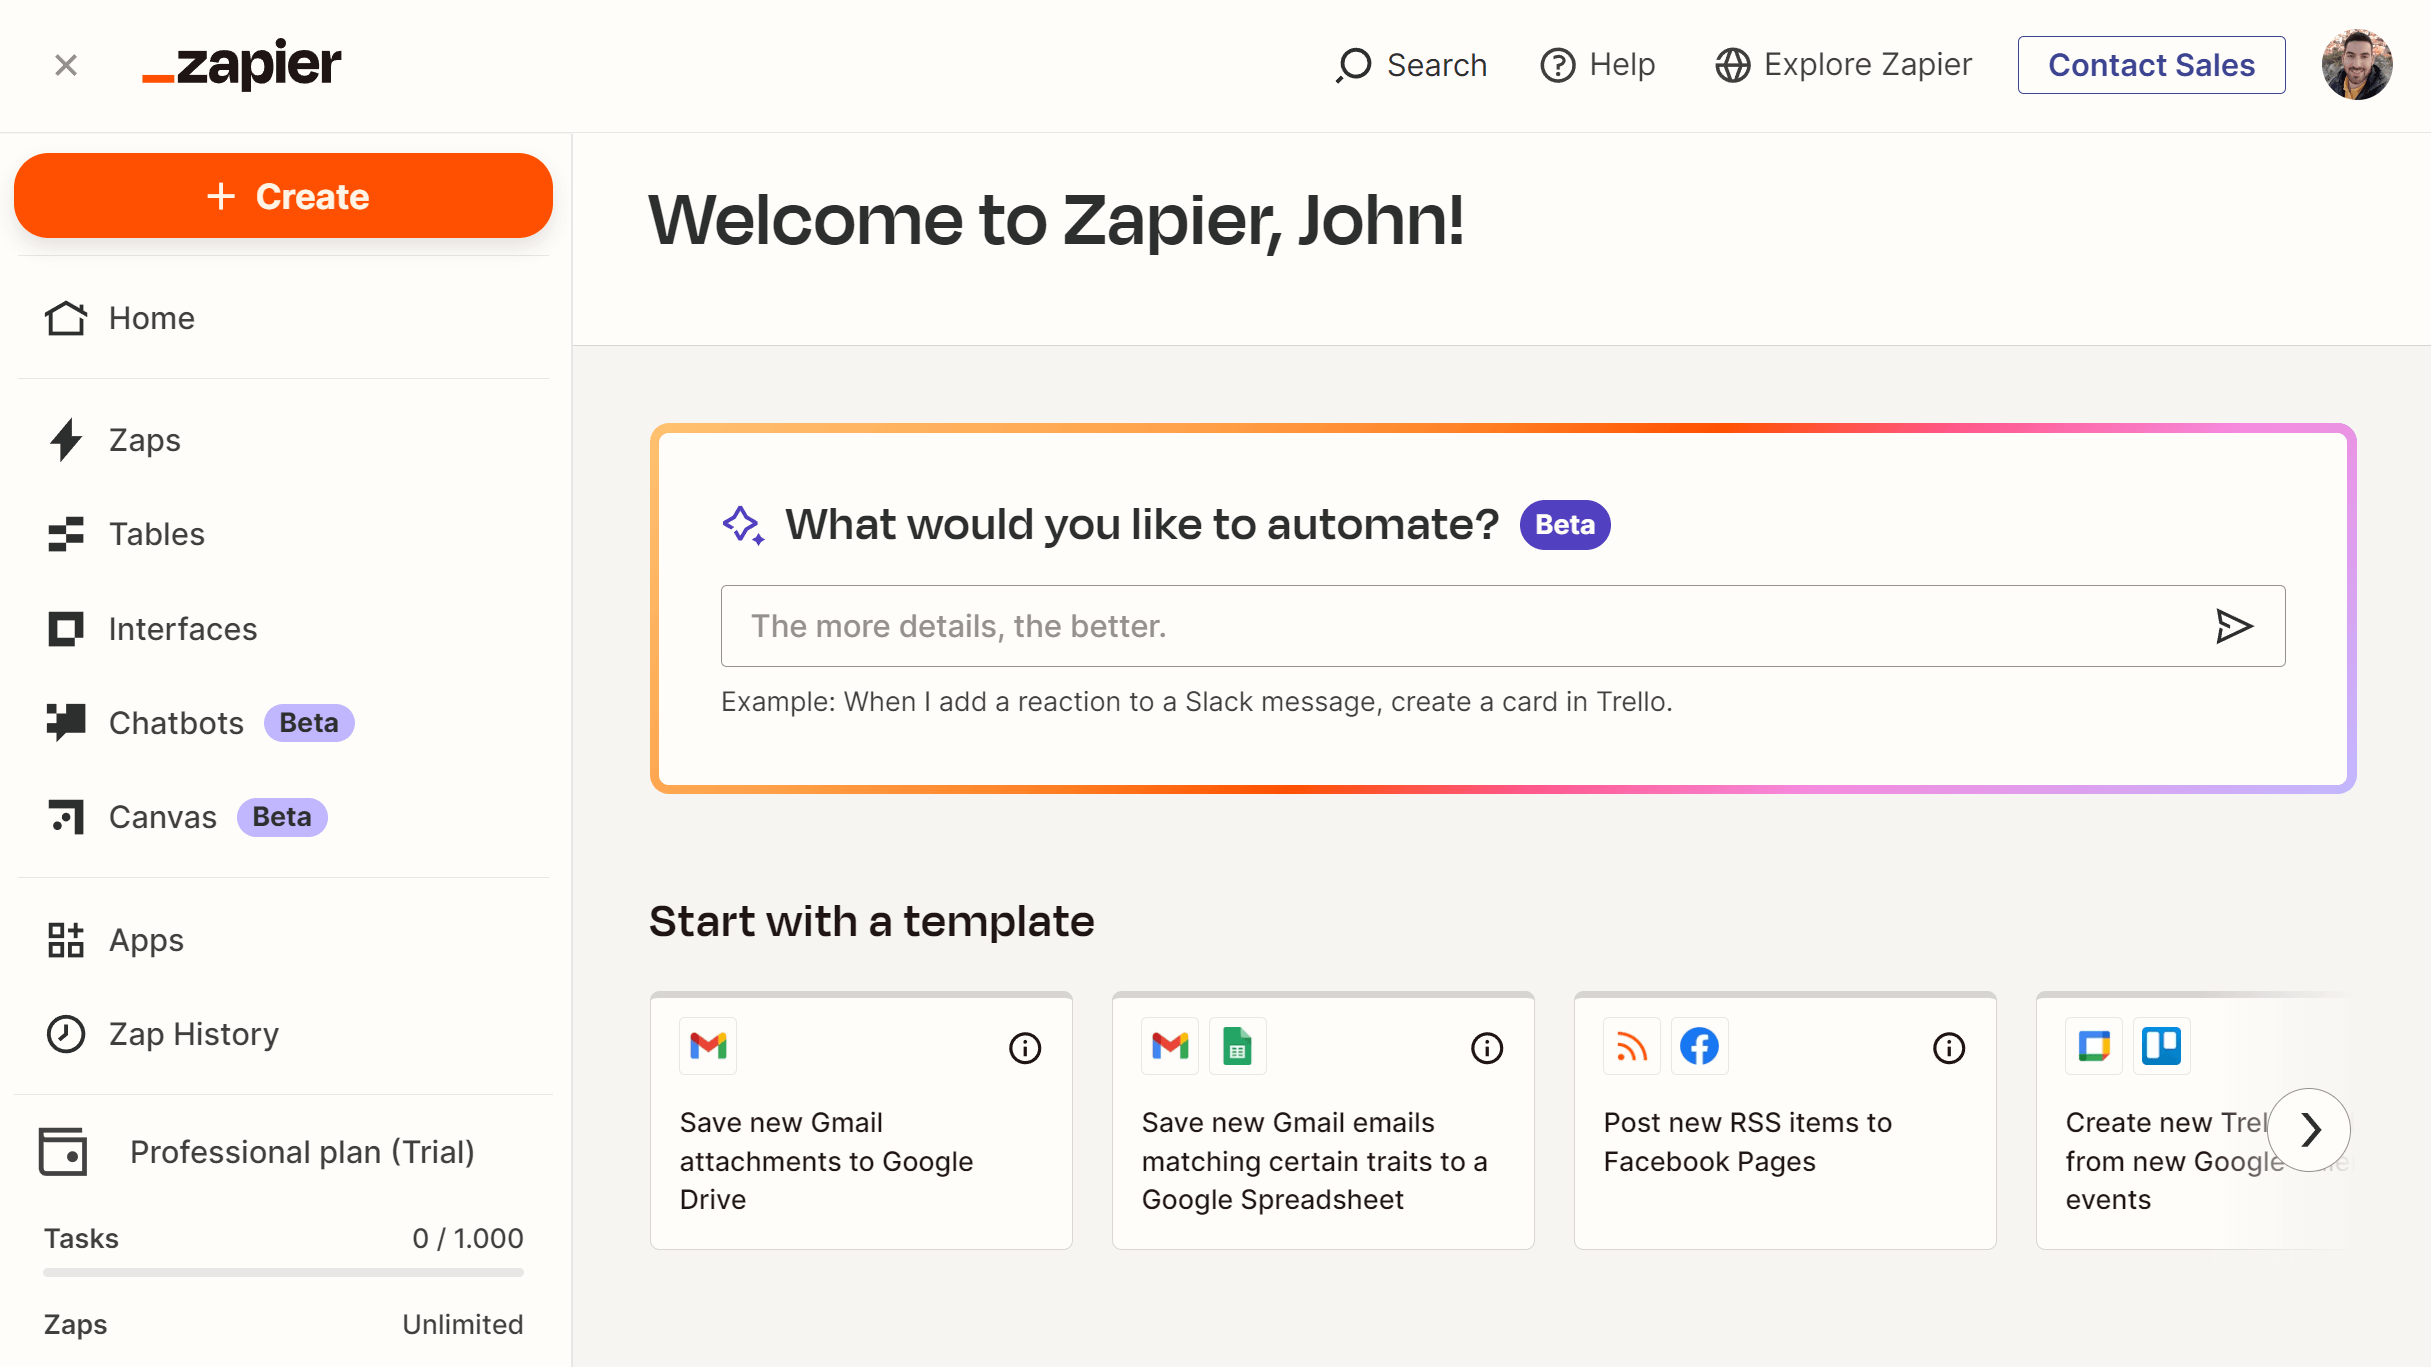Click the Google Calendar icon on template card
This screenshot has width=2431, height=1367.
tap(2094, 1046)
